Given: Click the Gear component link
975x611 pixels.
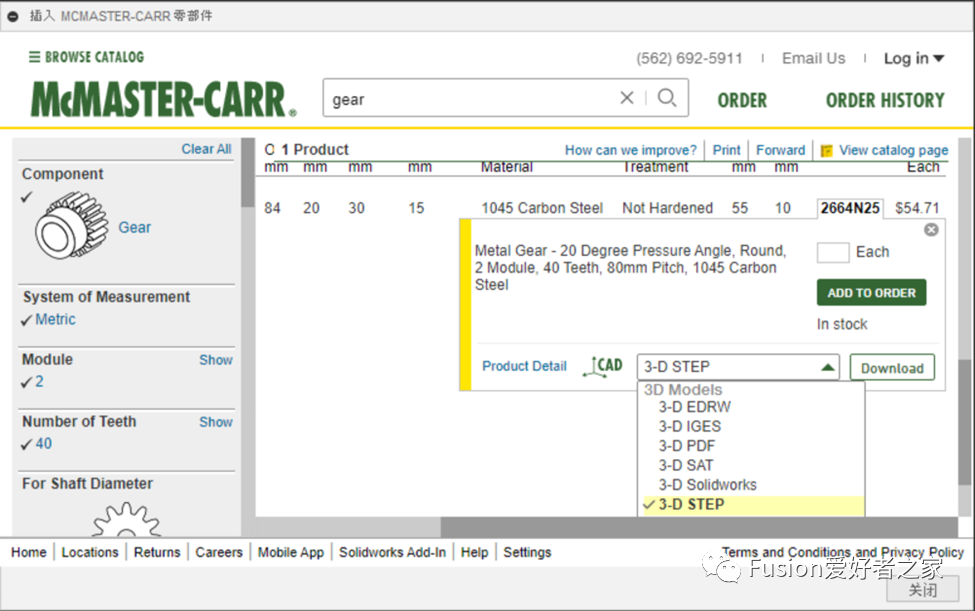Looking at the screenshot, I should click(x=135, y=227).
